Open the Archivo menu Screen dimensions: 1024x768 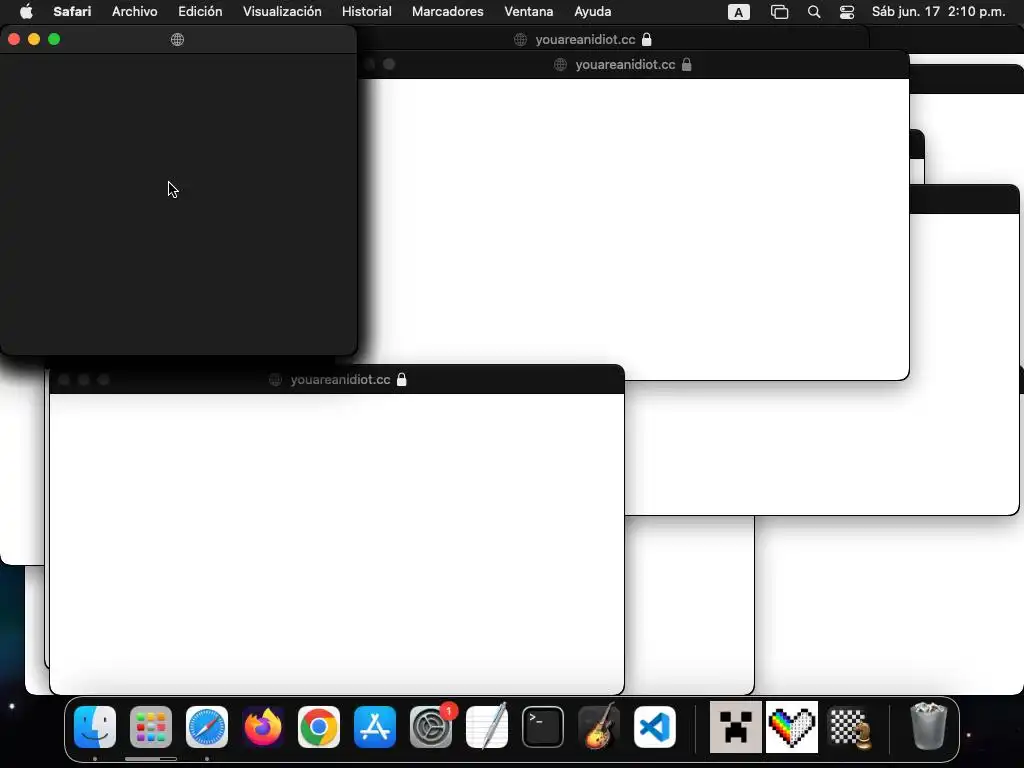[x=135, y=11]
